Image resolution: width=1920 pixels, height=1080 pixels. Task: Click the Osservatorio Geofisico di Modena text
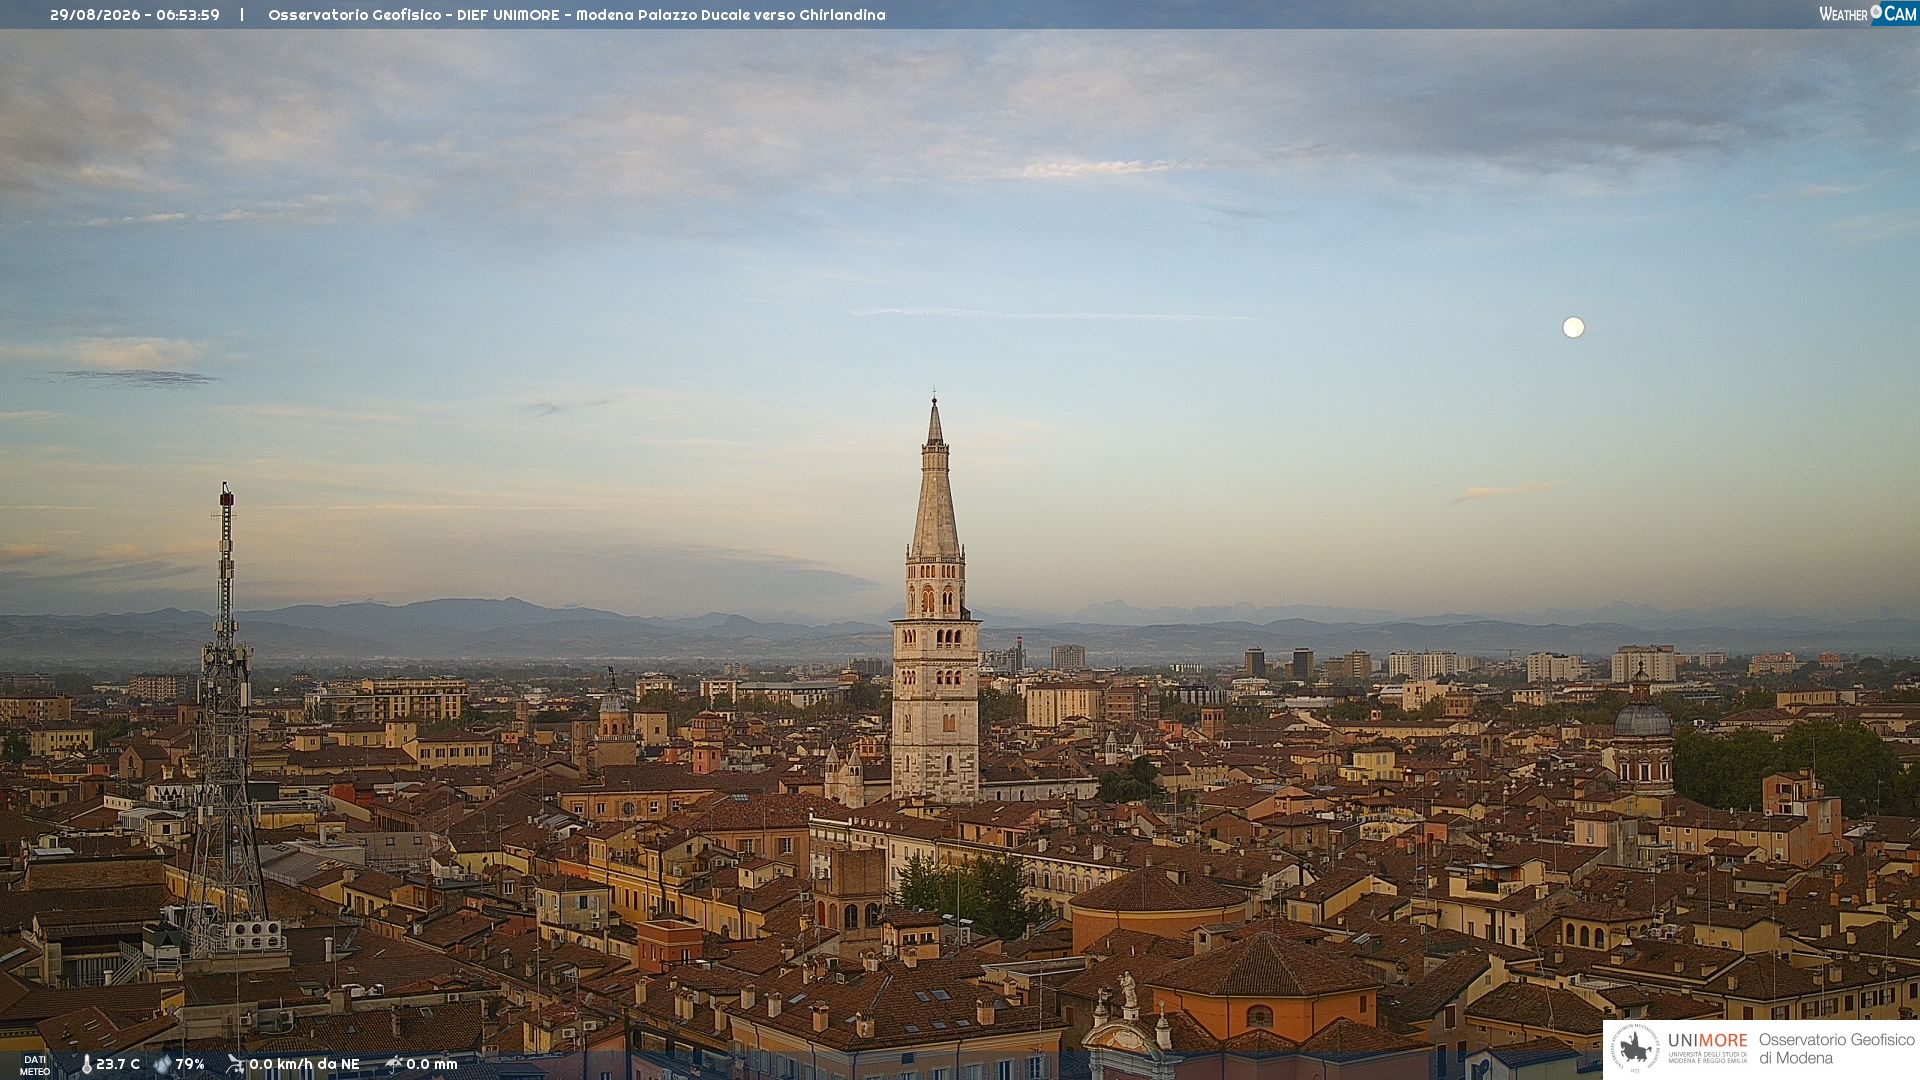coord(1836,1049)
